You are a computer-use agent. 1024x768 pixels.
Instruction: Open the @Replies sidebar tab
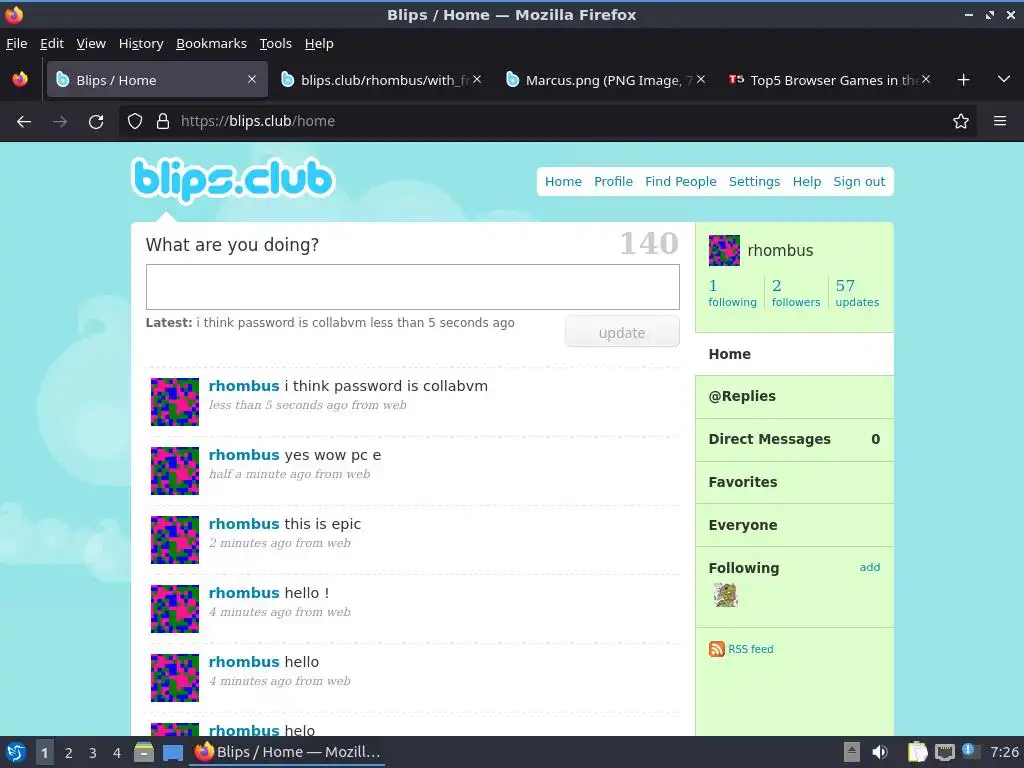point(794,396)
